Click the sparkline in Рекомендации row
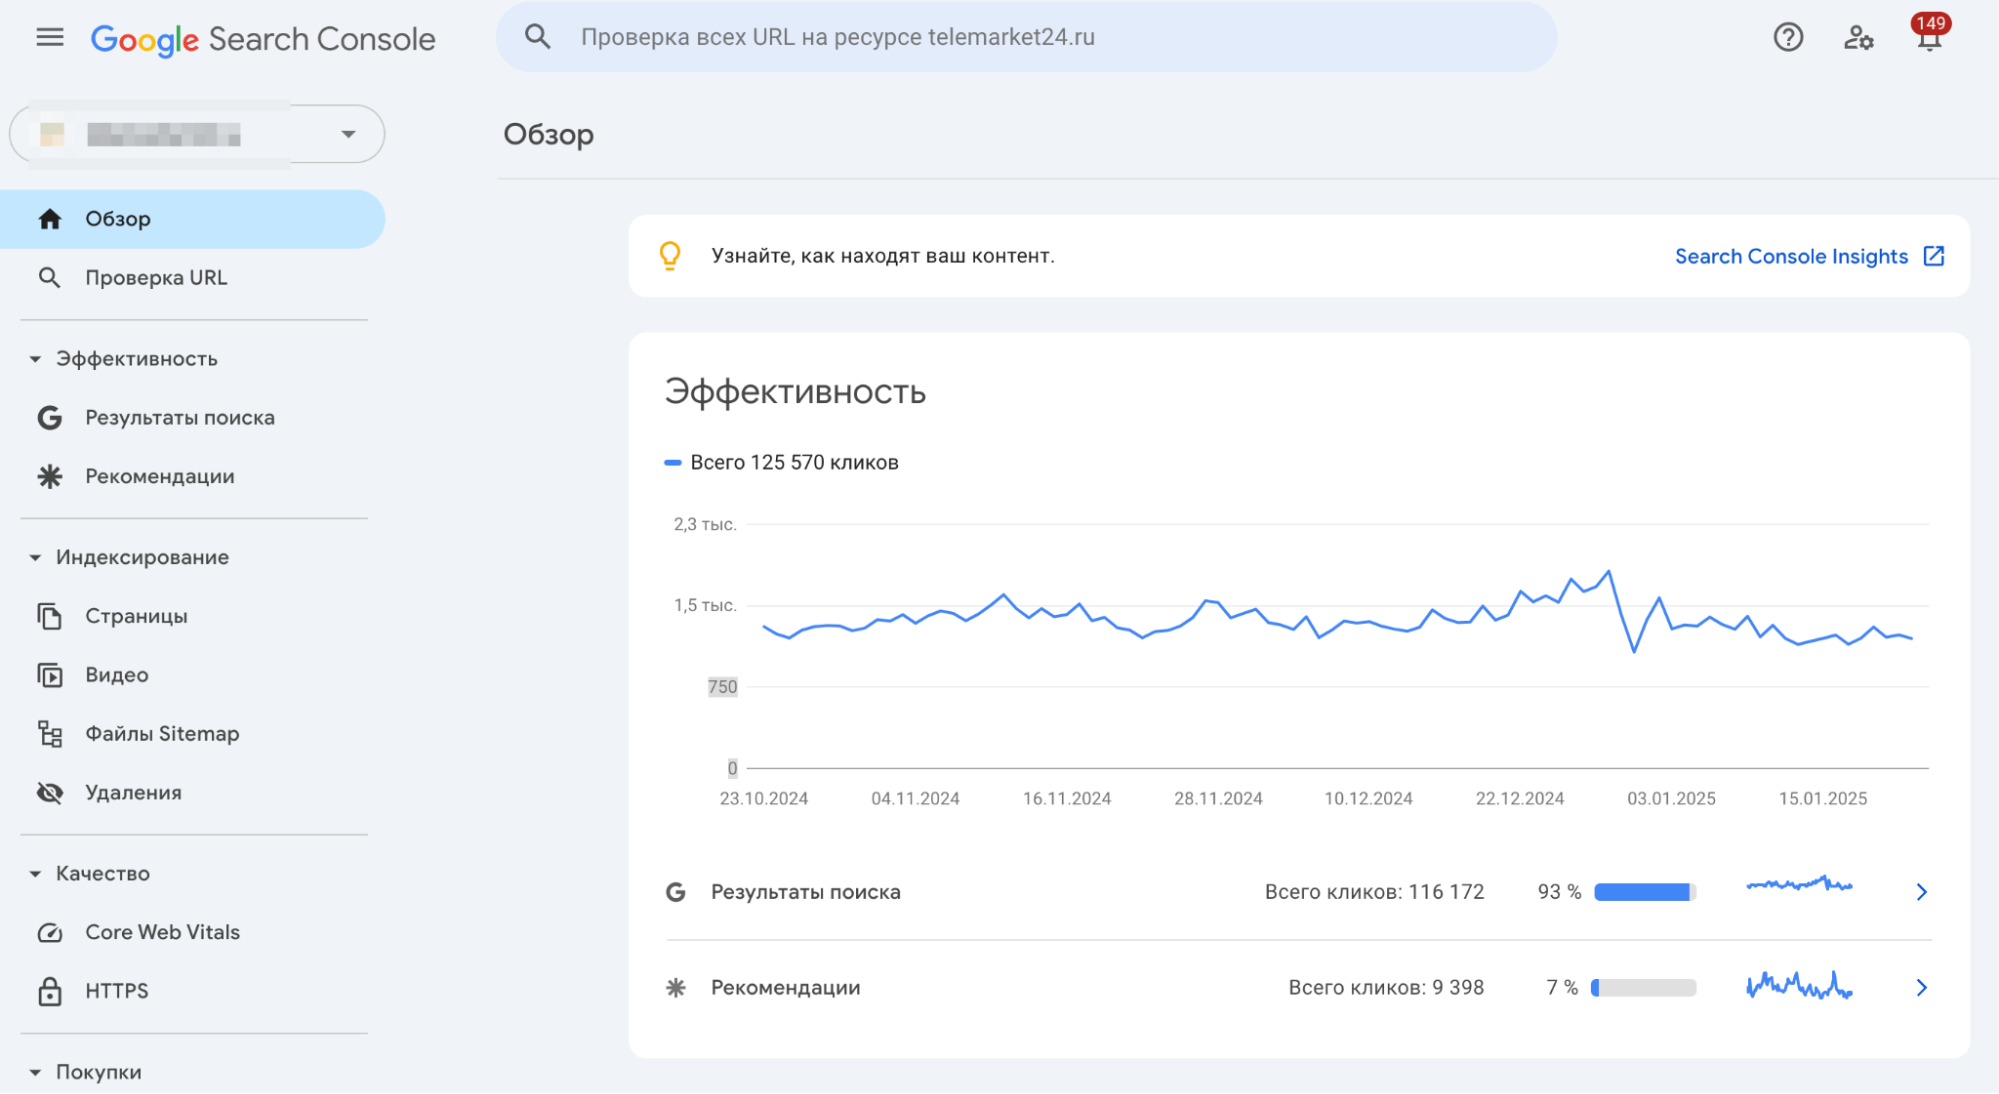Screen dimensions: 1999x1094 point(1799,985)
